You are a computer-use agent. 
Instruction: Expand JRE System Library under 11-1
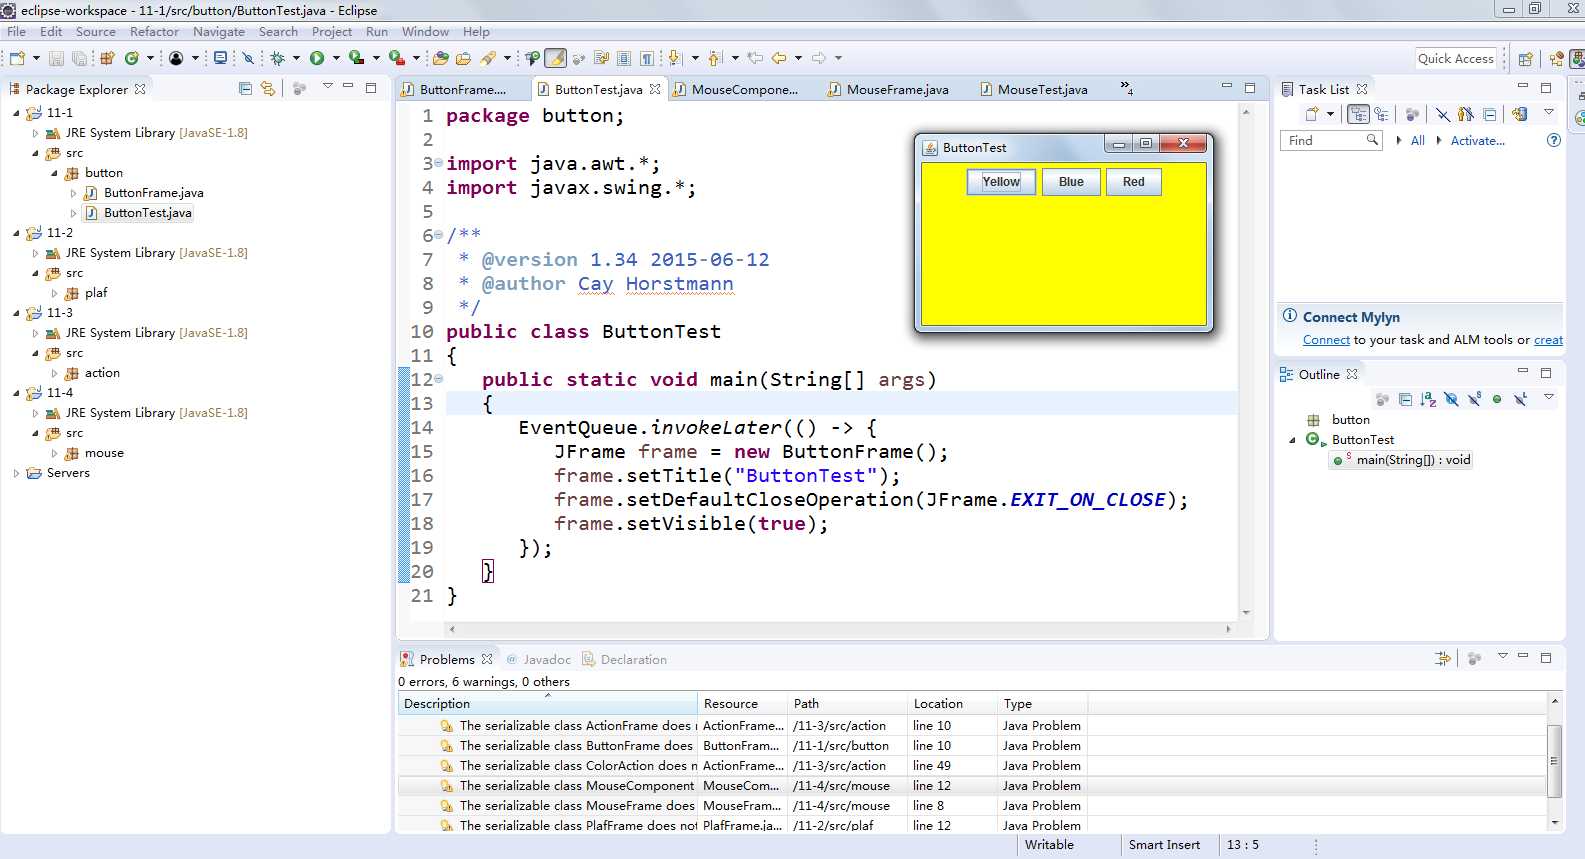(x=36, y=133)
